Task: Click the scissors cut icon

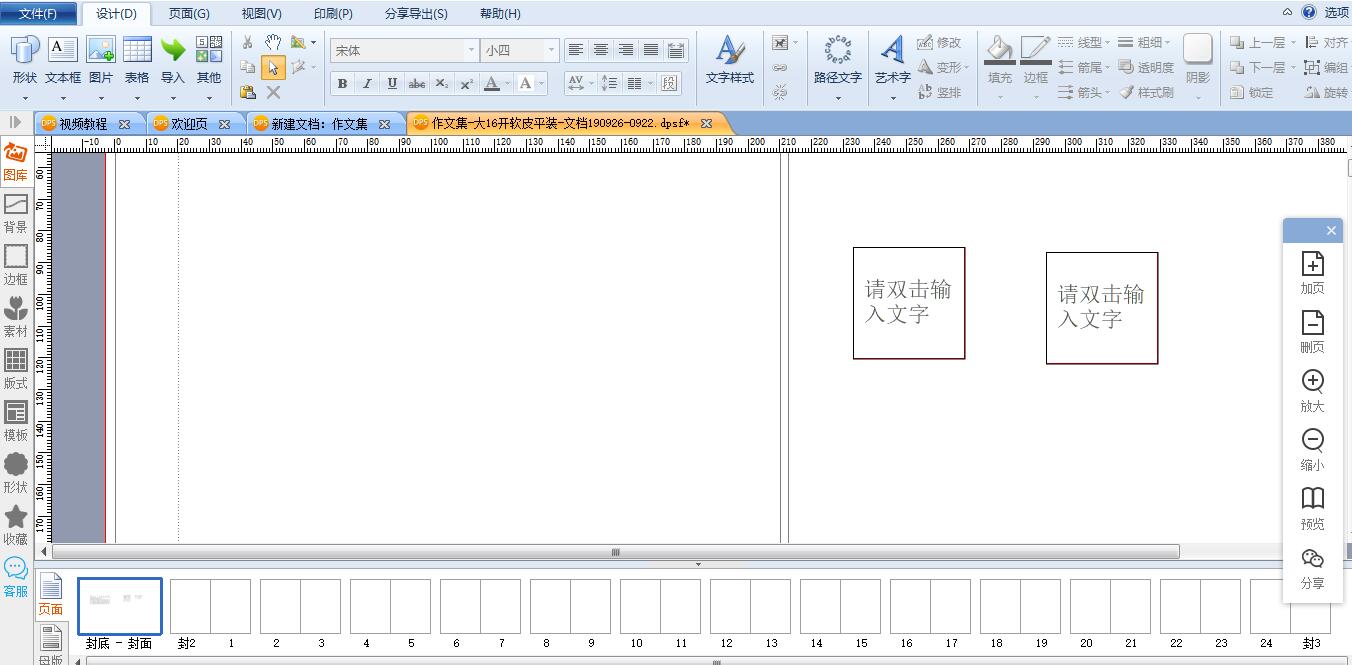Action: [x=247, y=42]
